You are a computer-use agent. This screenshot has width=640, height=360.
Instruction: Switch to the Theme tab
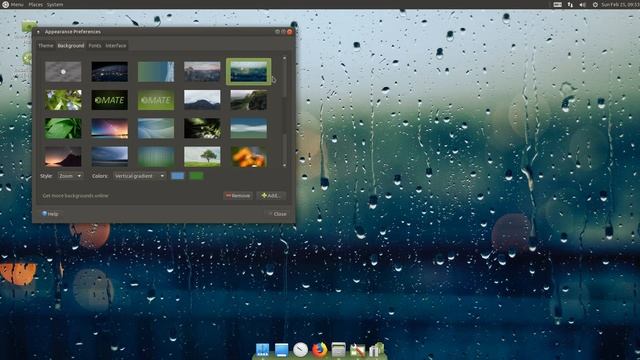[46, 46]
